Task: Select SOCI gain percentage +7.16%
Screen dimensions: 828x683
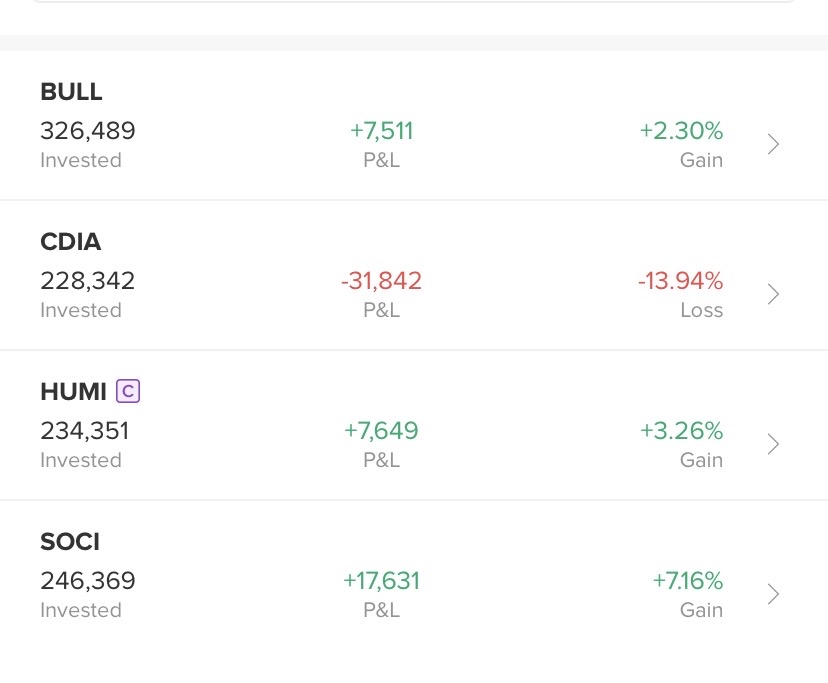Action: point(687,581)
